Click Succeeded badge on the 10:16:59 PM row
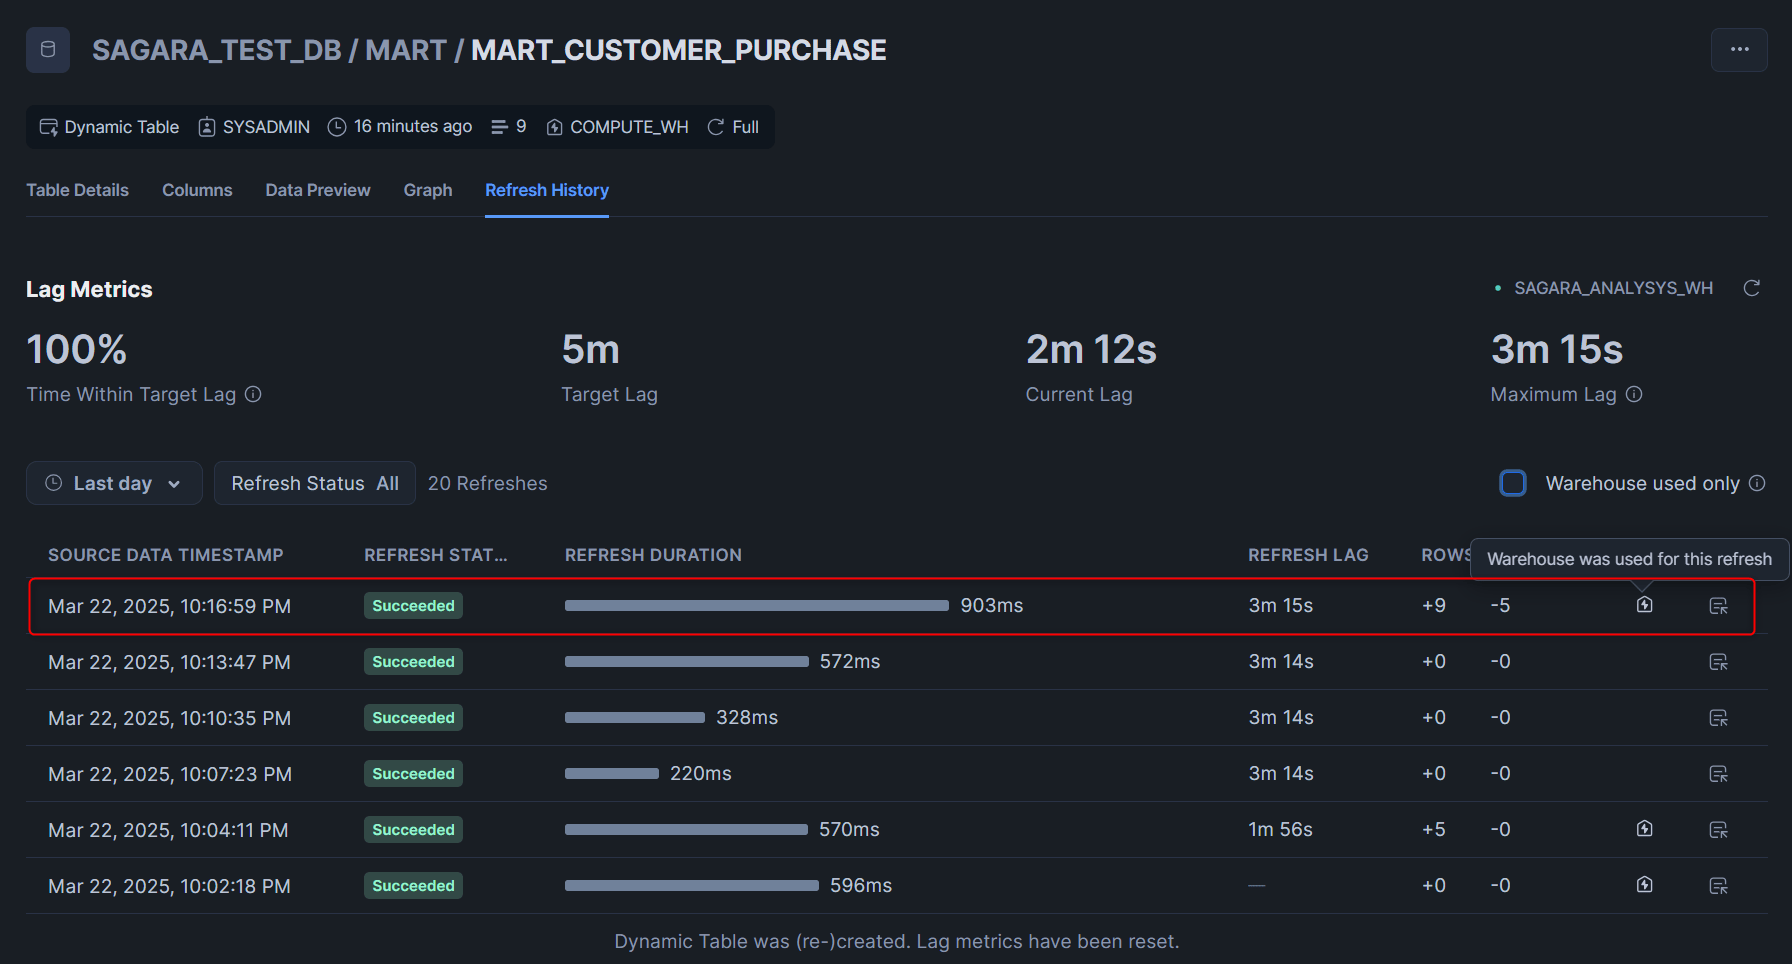Screen dimensions: 1792x964 (x=413, y=606)
